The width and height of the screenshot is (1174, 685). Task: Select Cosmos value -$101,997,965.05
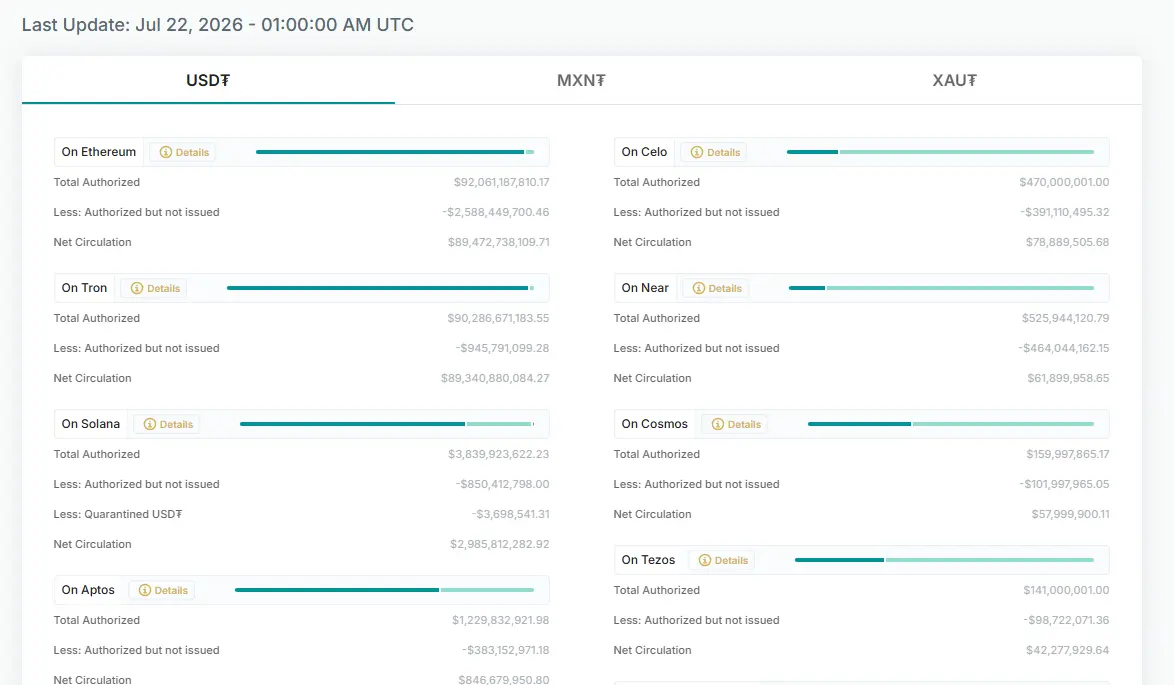point(1064,485)
